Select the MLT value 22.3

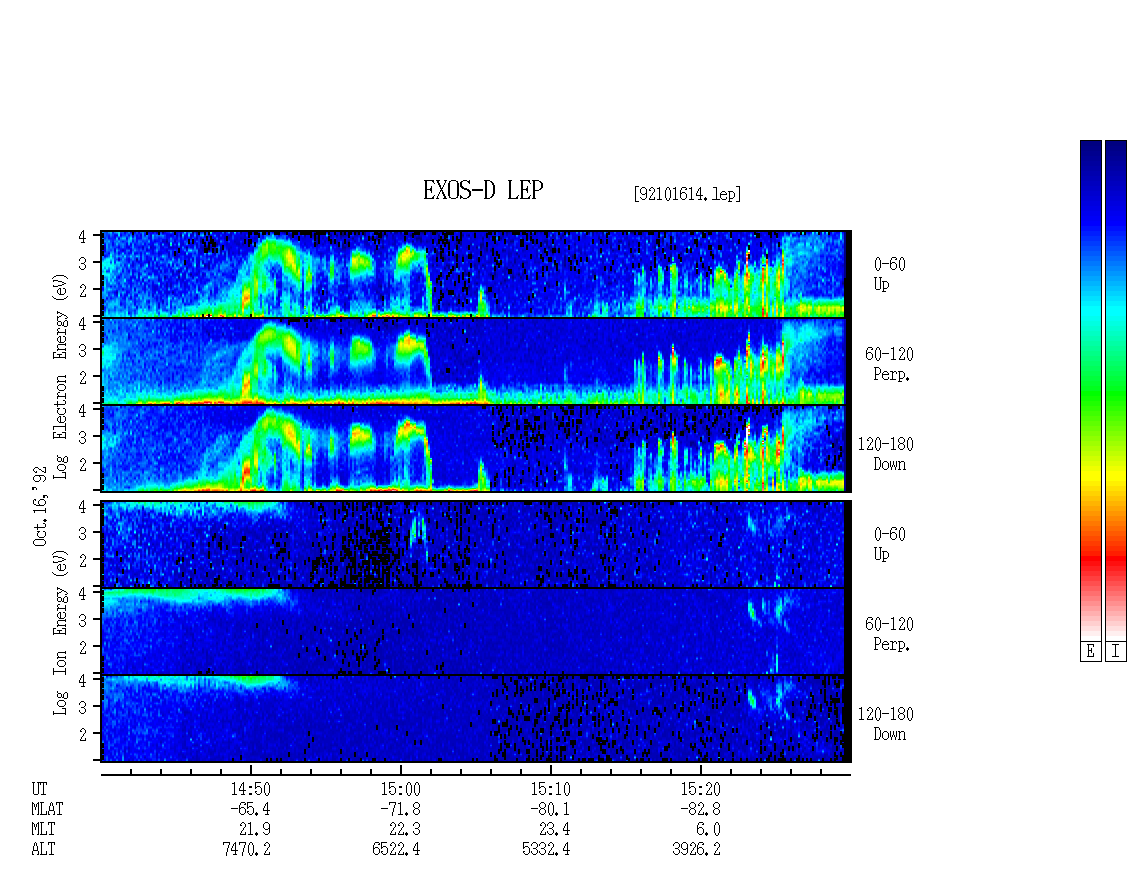click(x=404, y=830)
